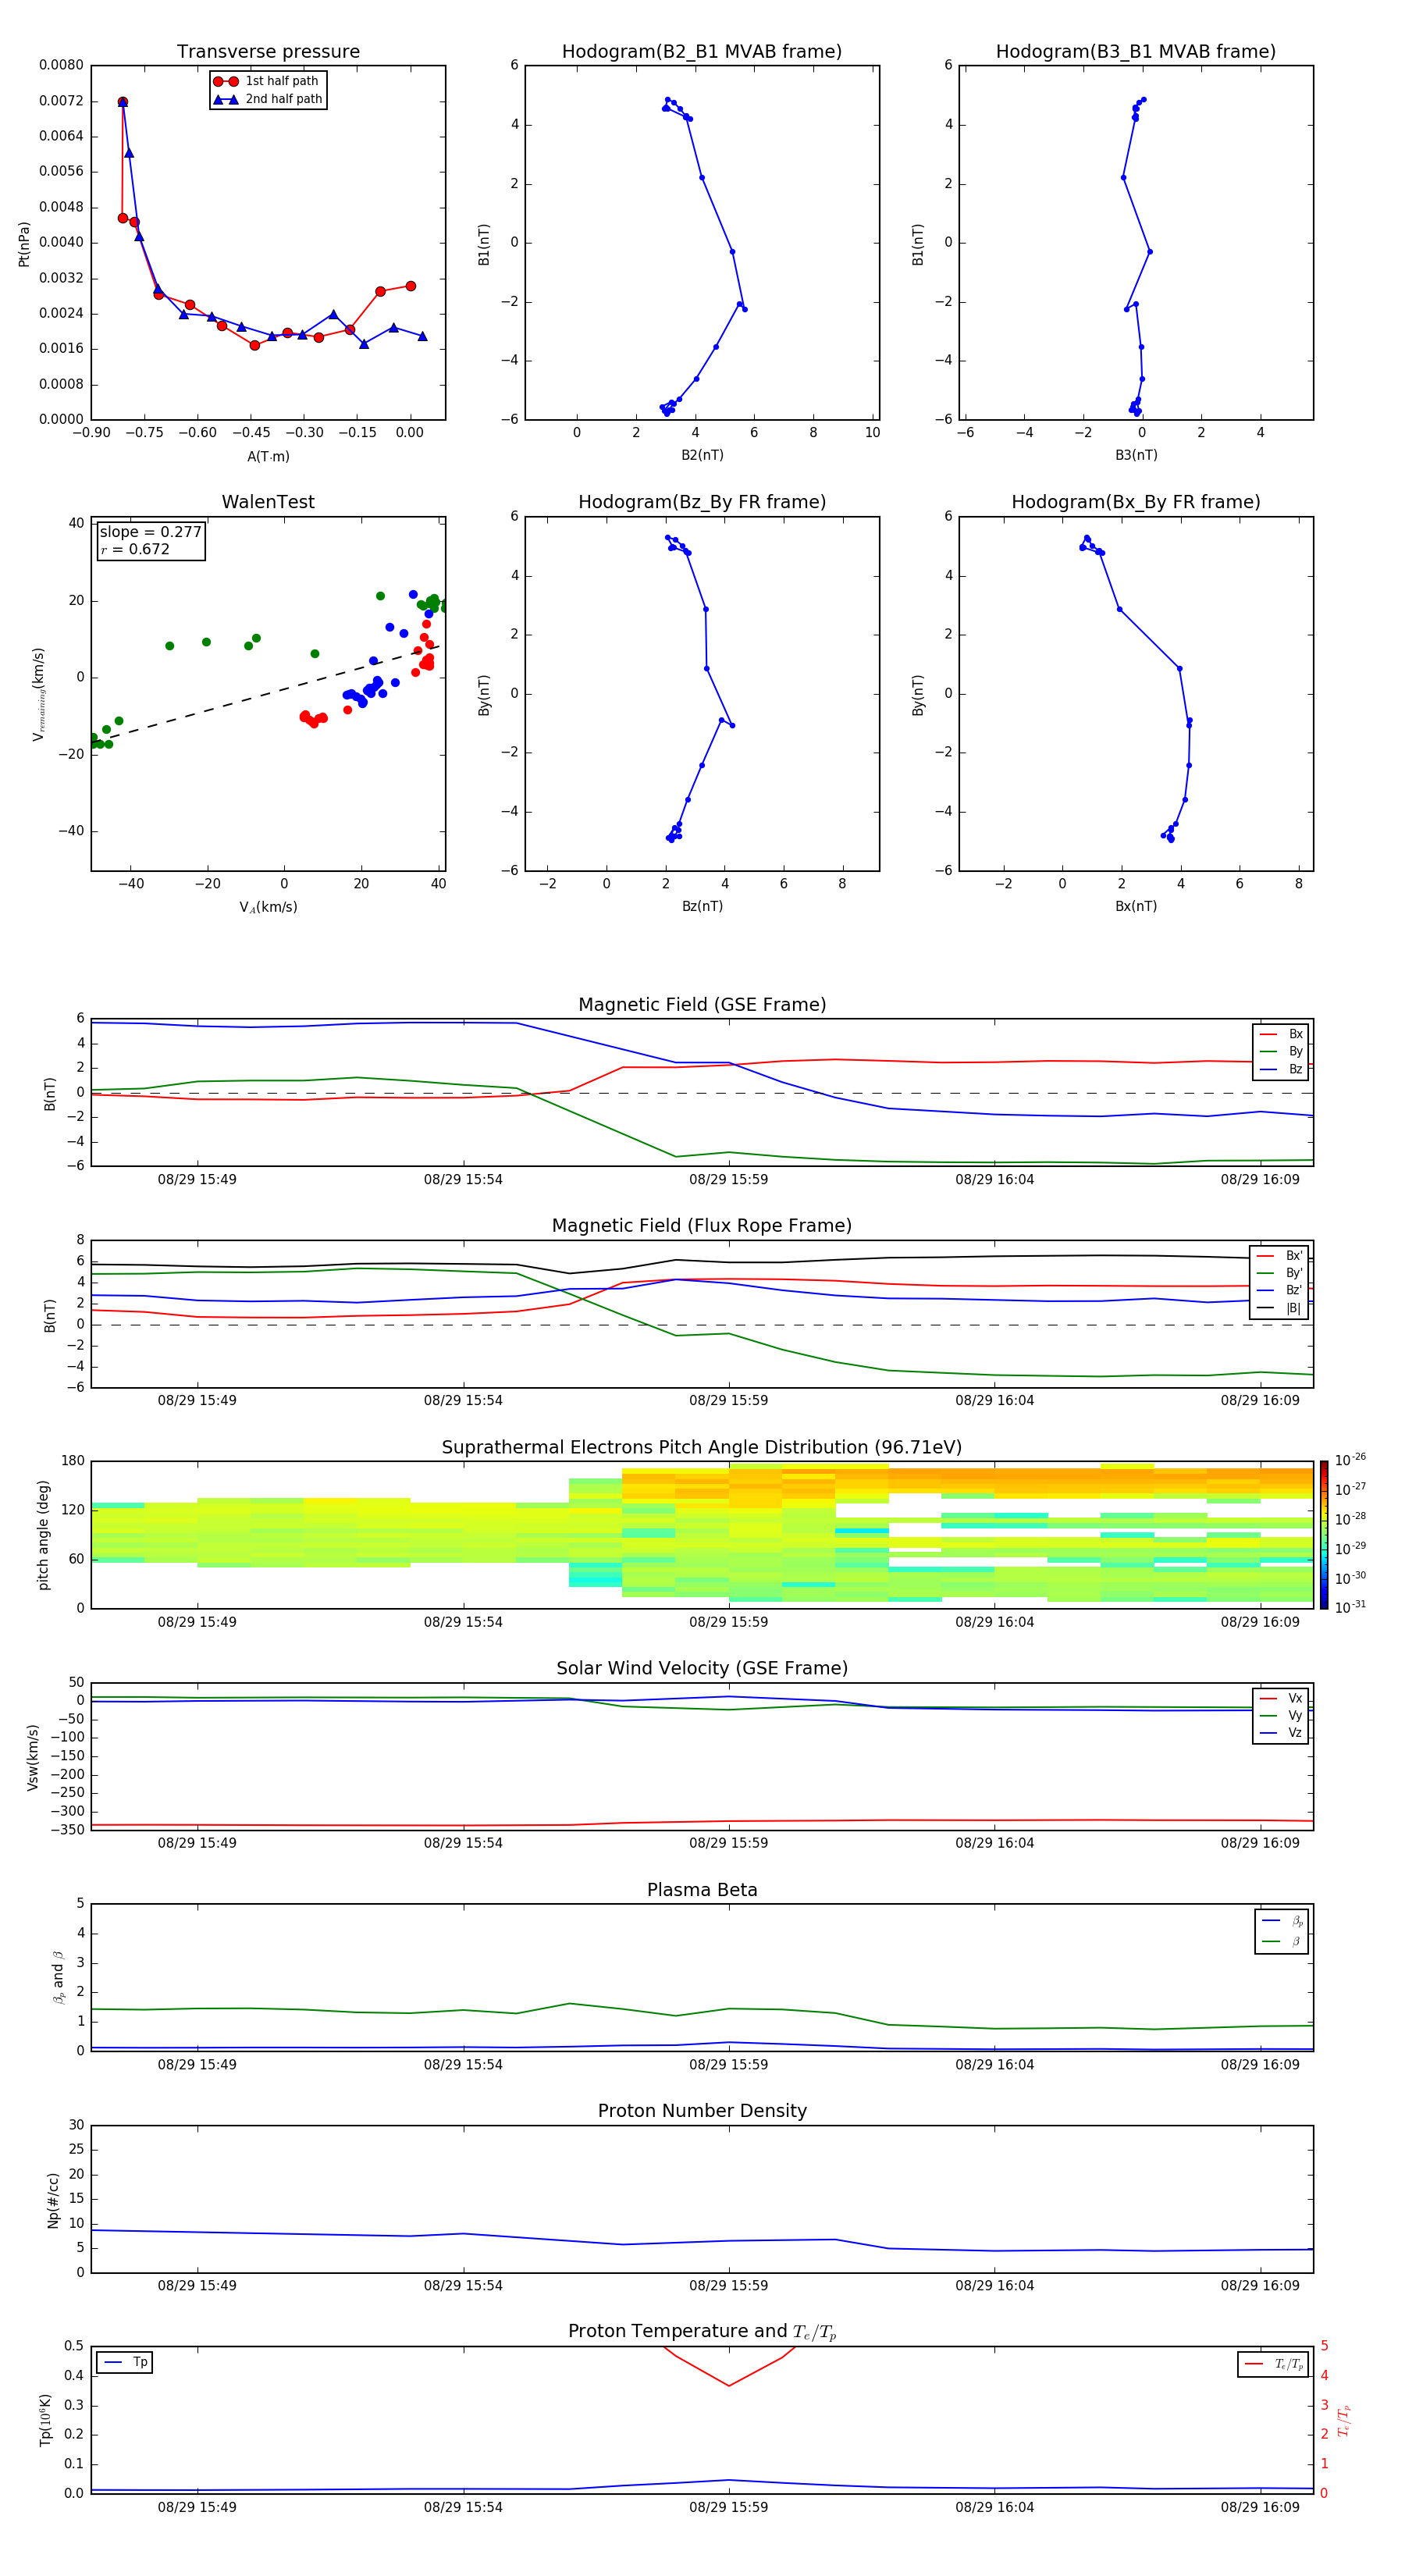Image resolution: width=1405 pixels, height=2576 pixels.
Task: Click the '2nd half path' legend entry
Action: coord(268,99)
